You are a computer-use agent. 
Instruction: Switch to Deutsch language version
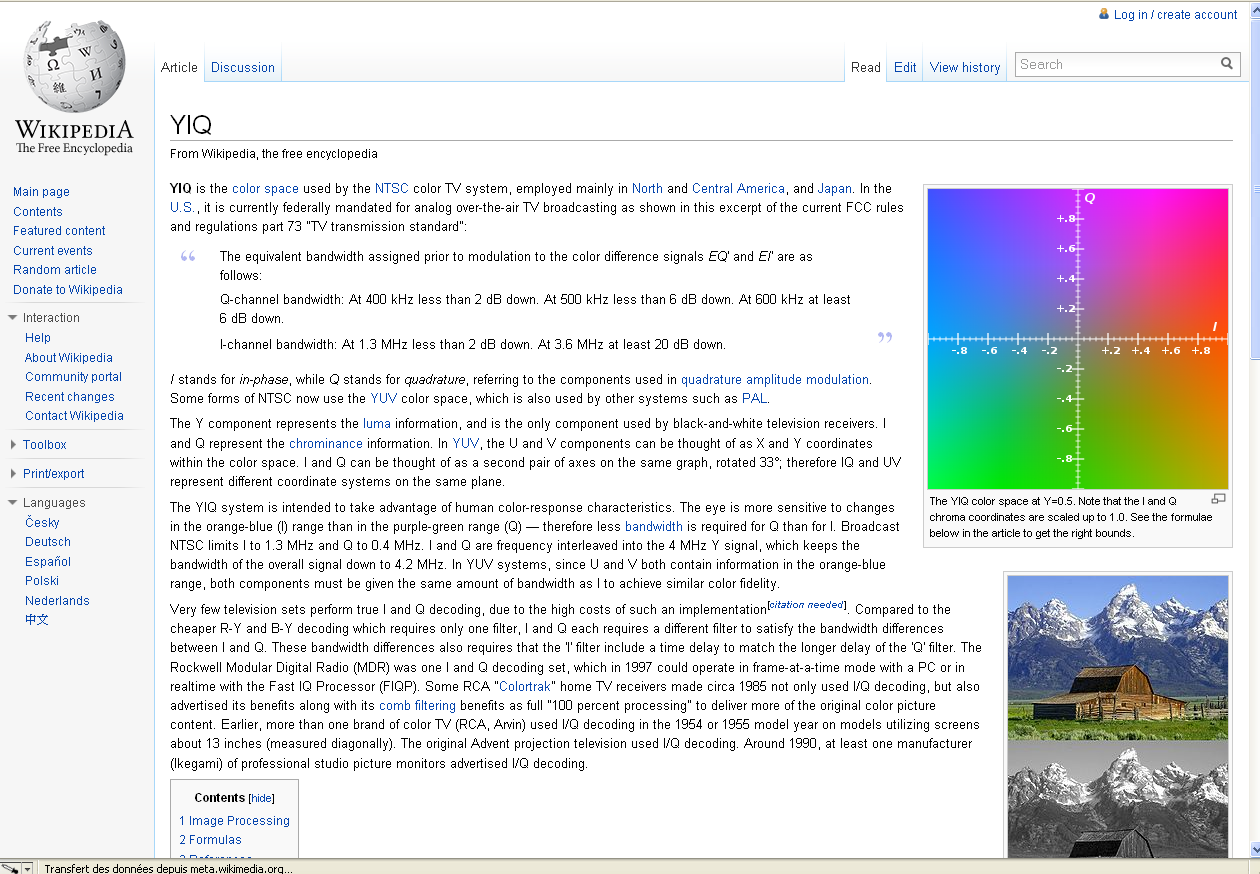(x=48, y=542)
